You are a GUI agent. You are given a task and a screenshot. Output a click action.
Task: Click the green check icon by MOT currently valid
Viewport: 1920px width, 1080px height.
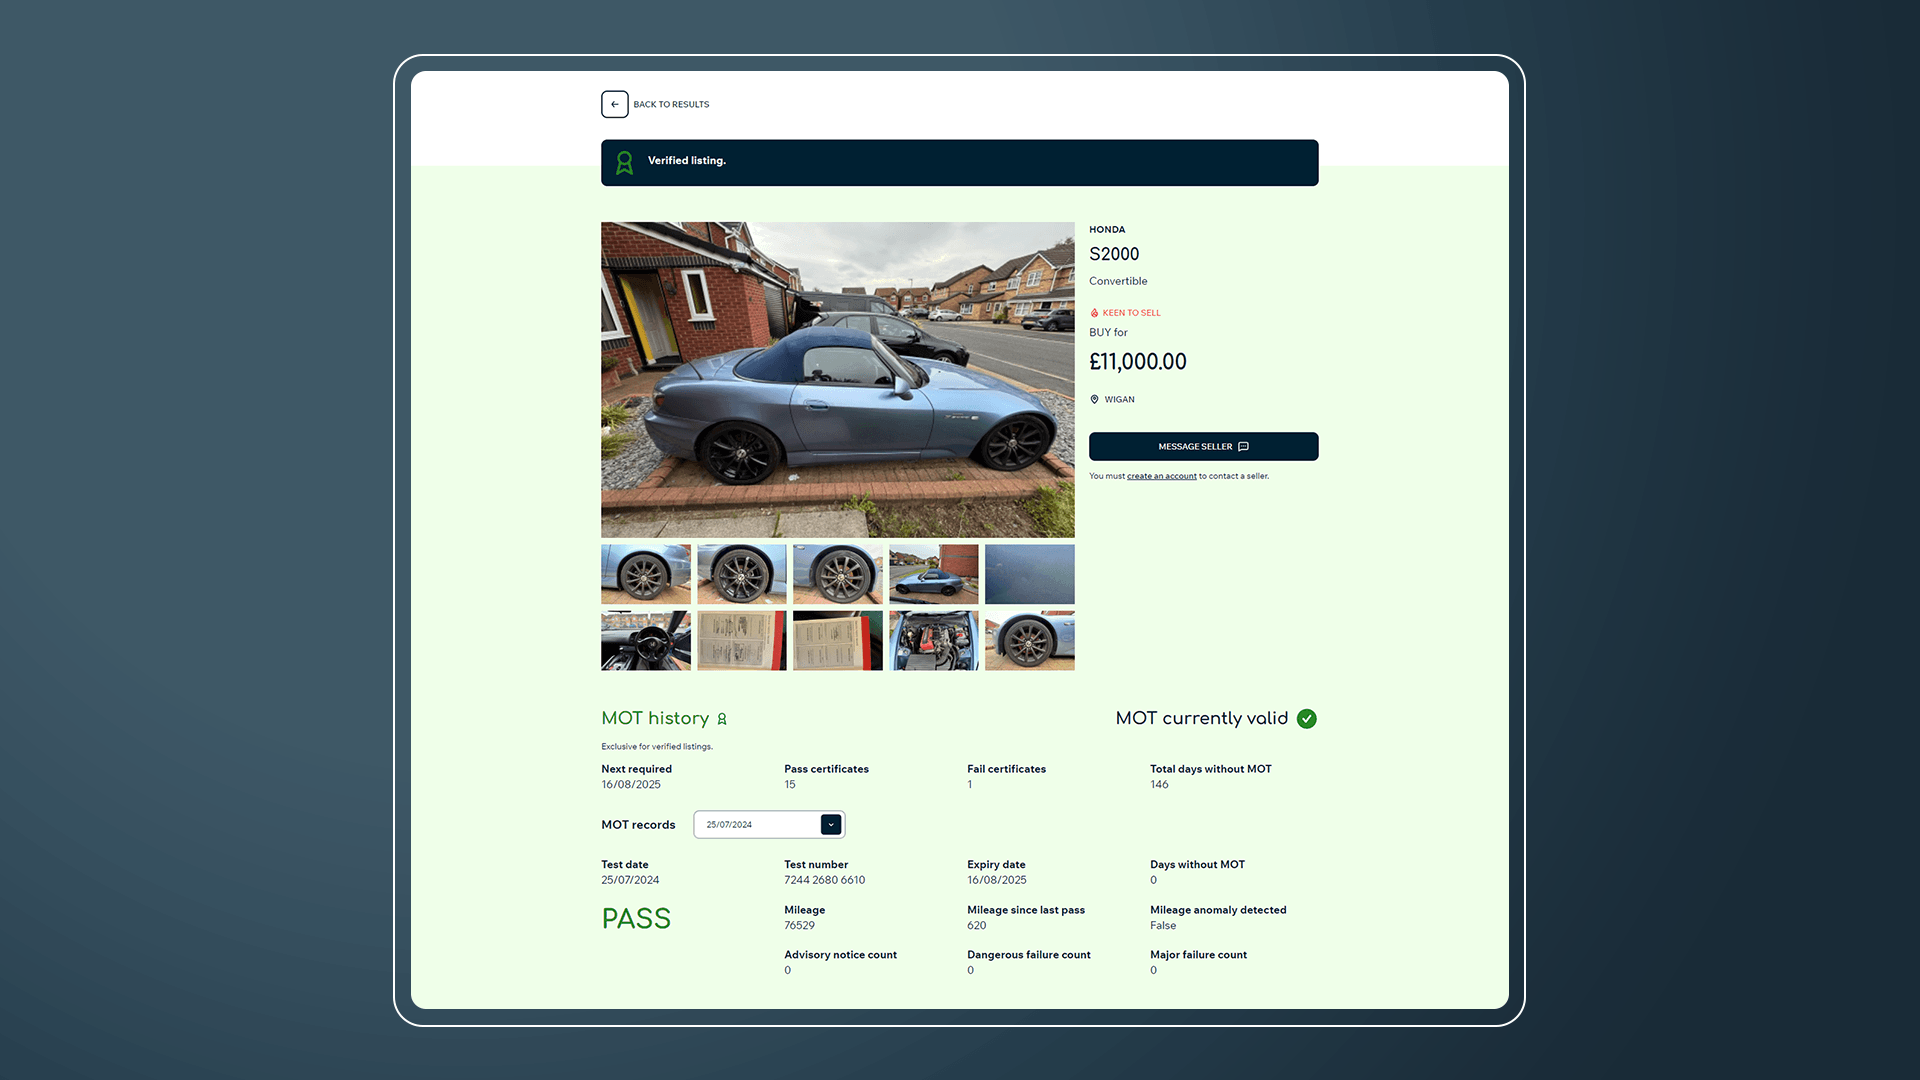[1307, 719]
